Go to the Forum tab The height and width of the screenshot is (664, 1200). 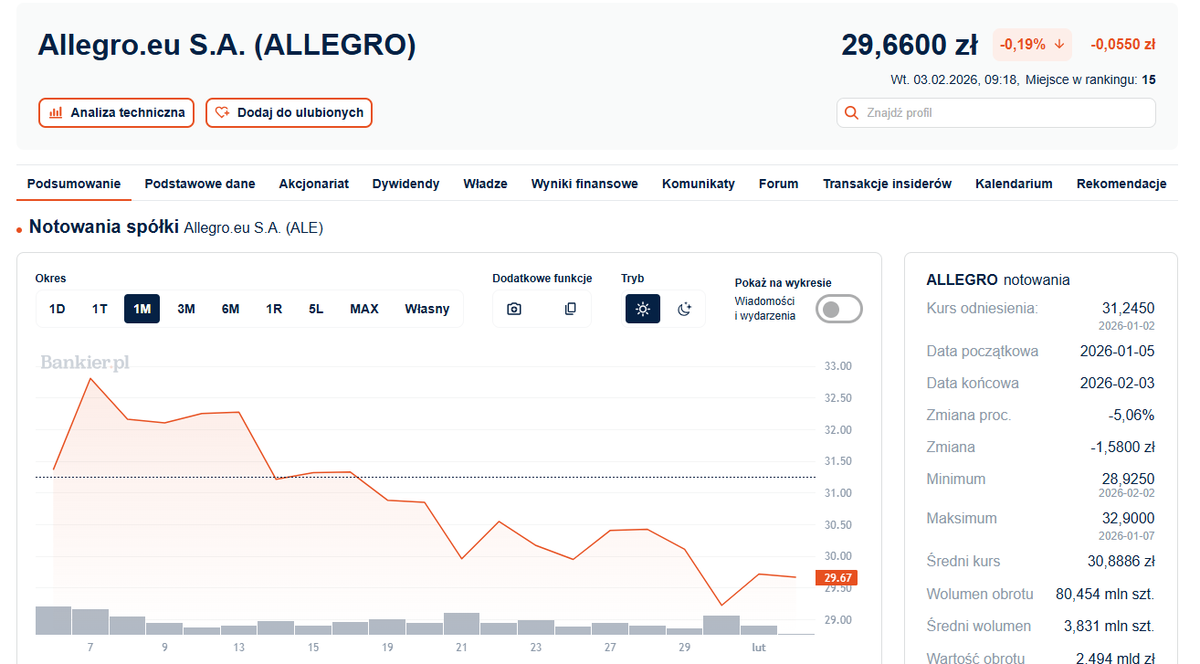point(779,184)
